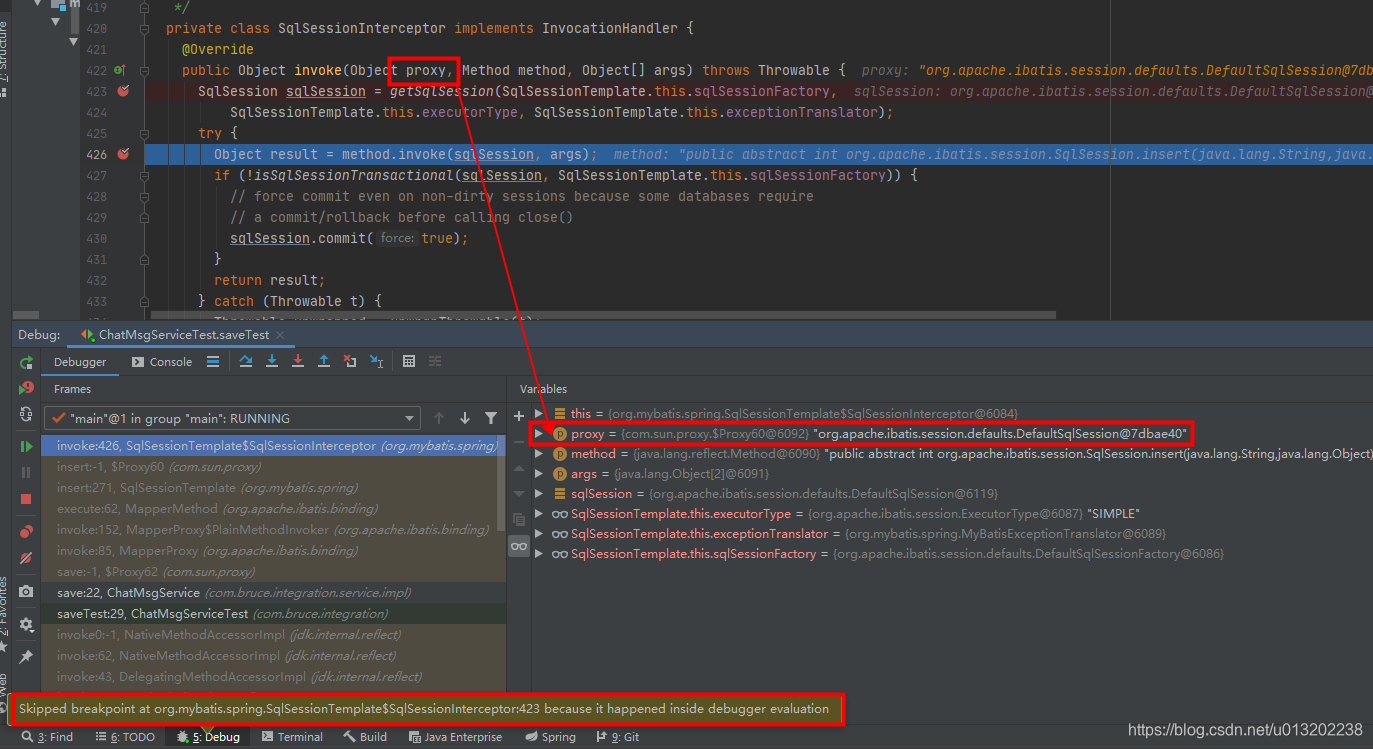Click the reload changed classes icon
1373x749 pixels.
pyautogui.click(x=26, y=414)
